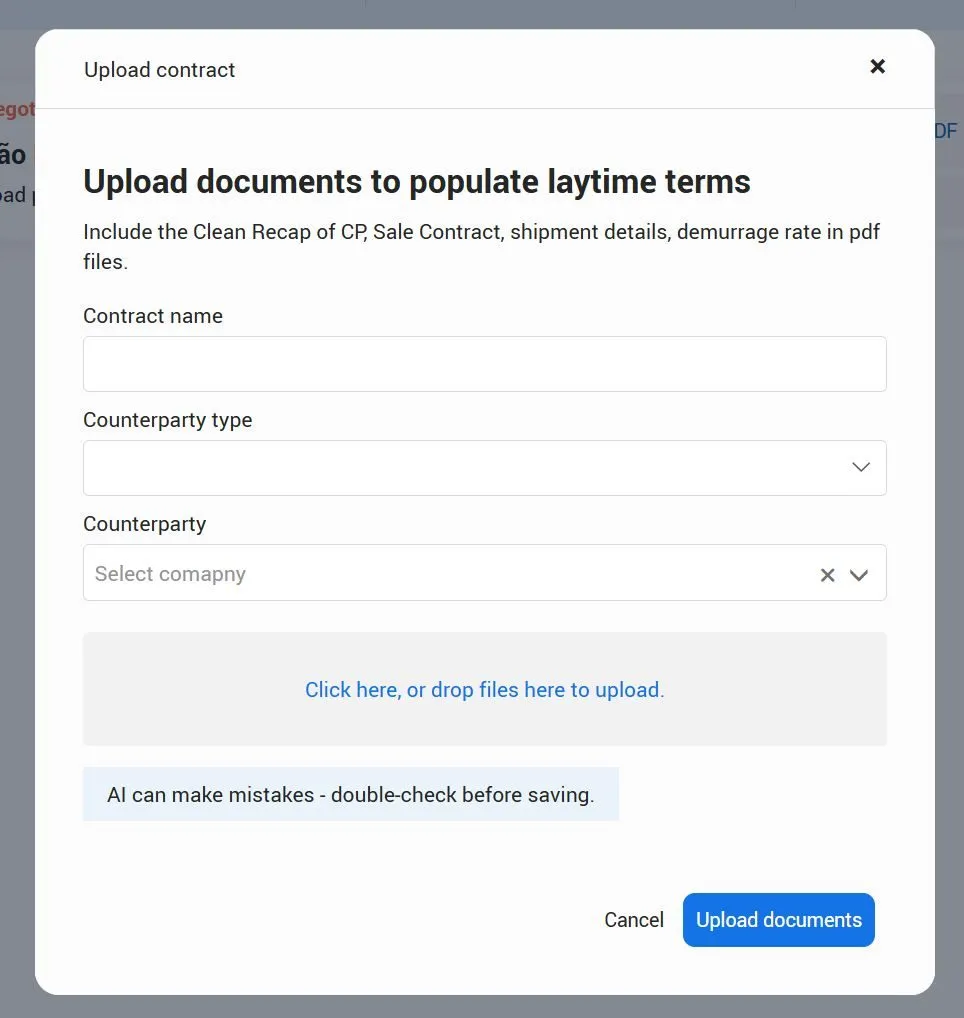Open the Counterparty company selector
964x1018 pixels.
coord(484,573)
